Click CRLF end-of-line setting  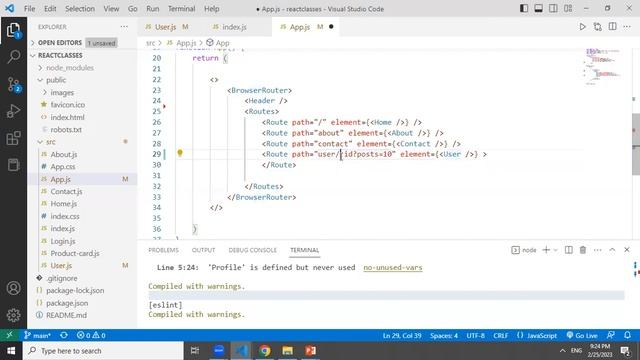point(500,336)
